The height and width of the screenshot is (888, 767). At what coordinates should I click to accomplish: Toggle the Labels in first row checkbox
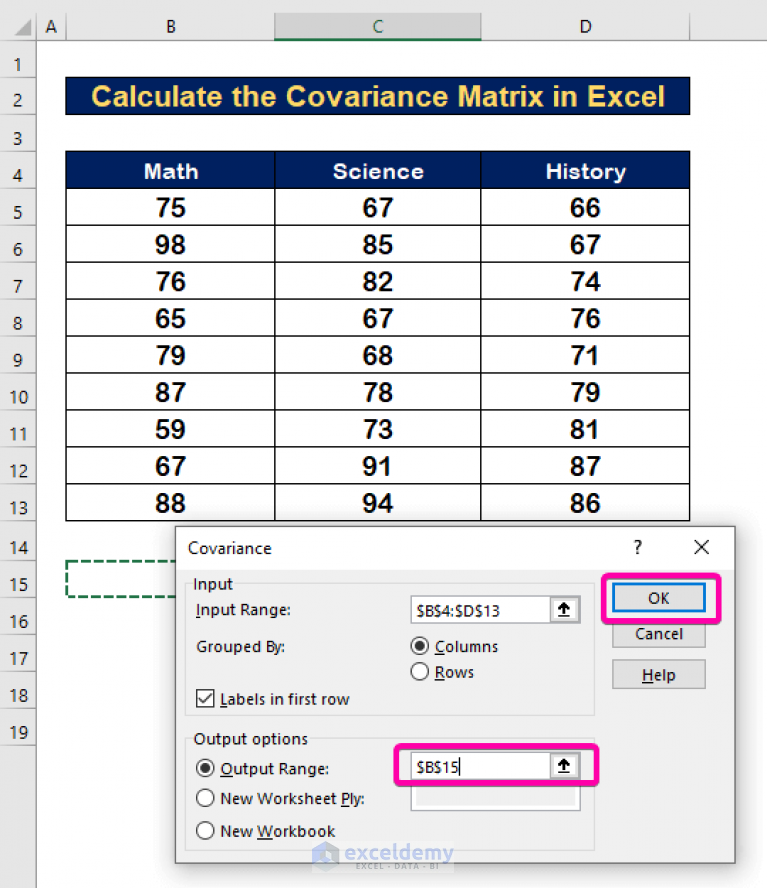(205, 699)
